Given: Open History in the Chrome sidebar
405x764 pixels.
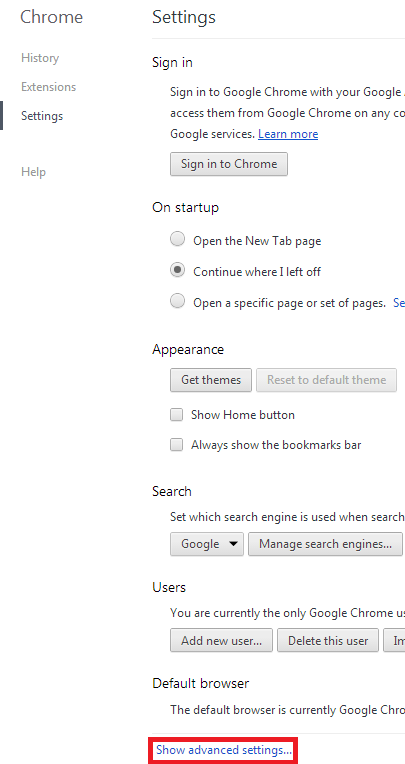Looking at the screenshot, I should 40,58.
